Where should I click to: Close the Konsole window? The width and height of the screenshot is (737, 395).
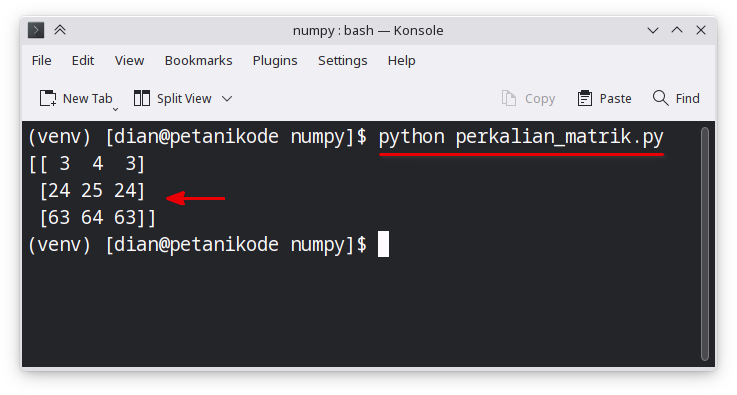click(701, 30)
